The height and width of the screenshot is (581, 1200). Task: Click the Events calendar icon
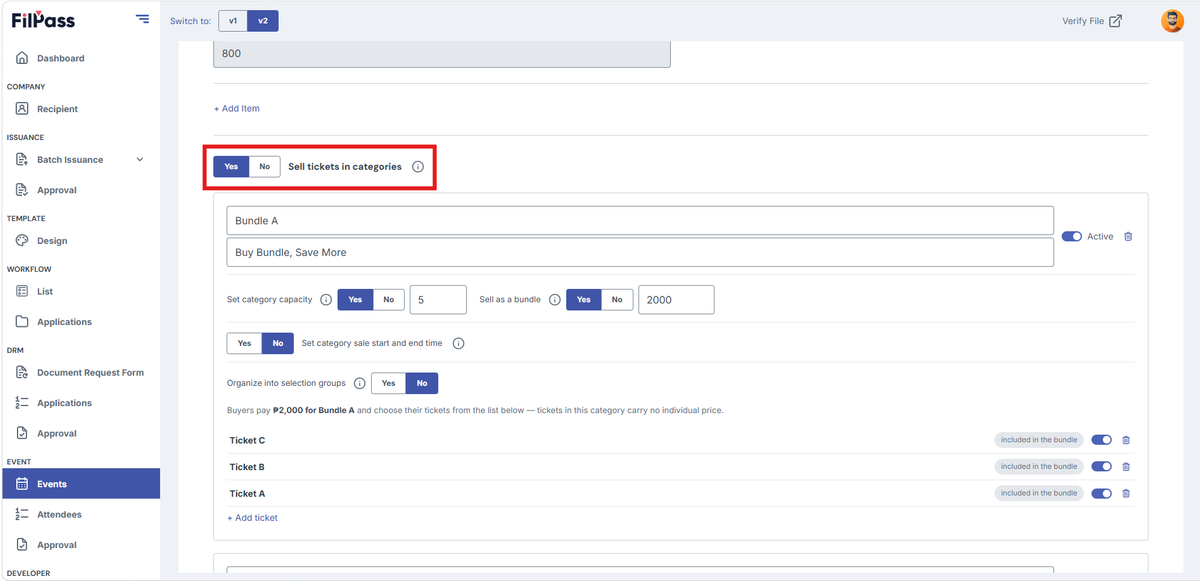[x=22, y=484]
